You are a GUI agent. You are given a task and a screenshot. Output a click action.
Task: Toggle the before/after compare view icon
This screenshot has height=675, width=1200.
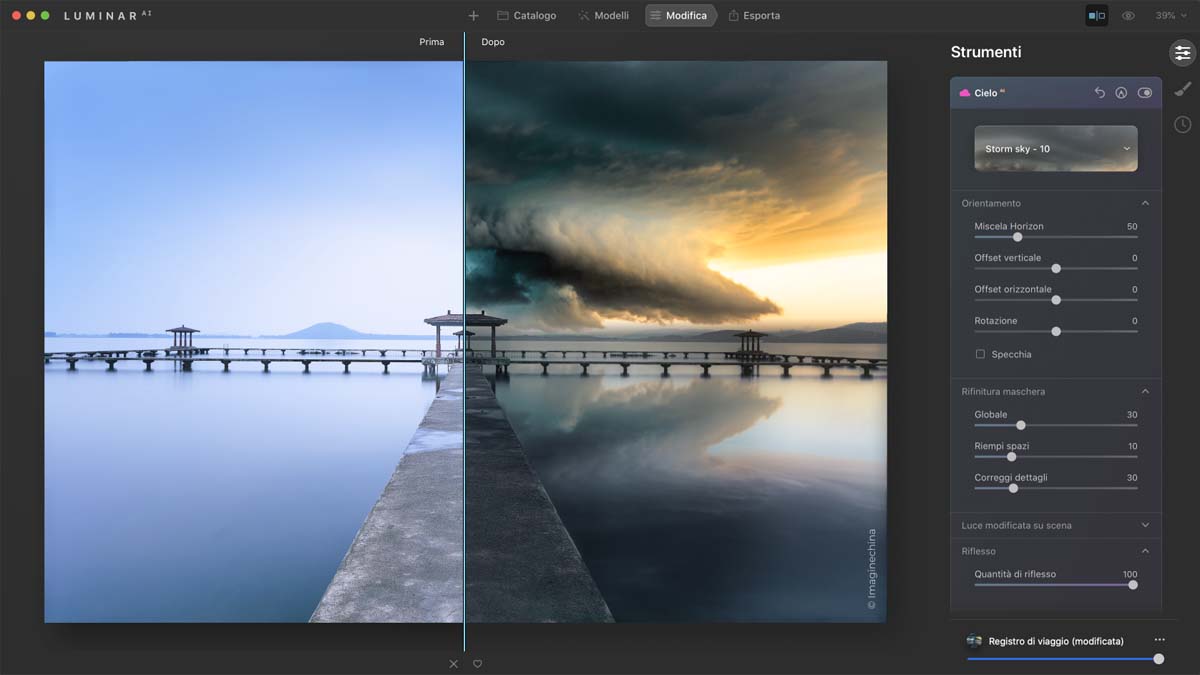pos(1096,16)
